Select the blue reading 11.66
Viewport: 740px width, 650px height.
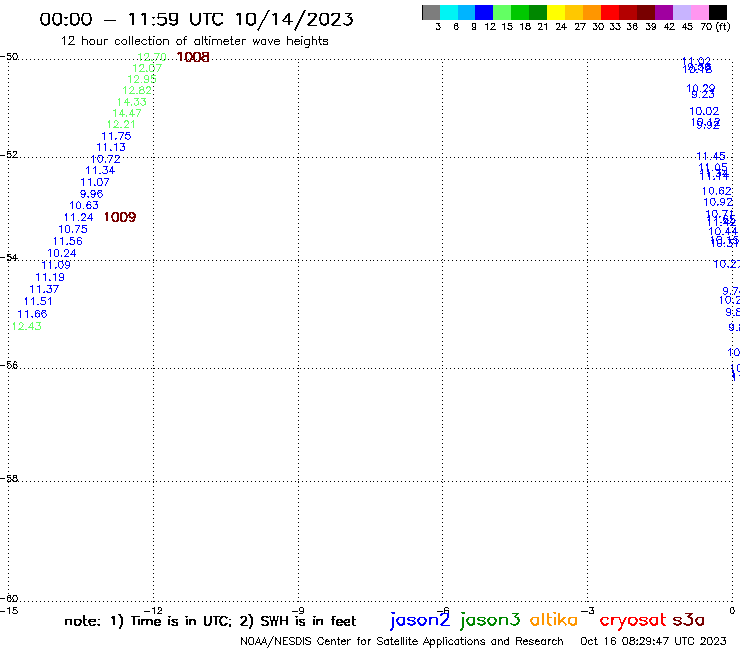point(33,314)
